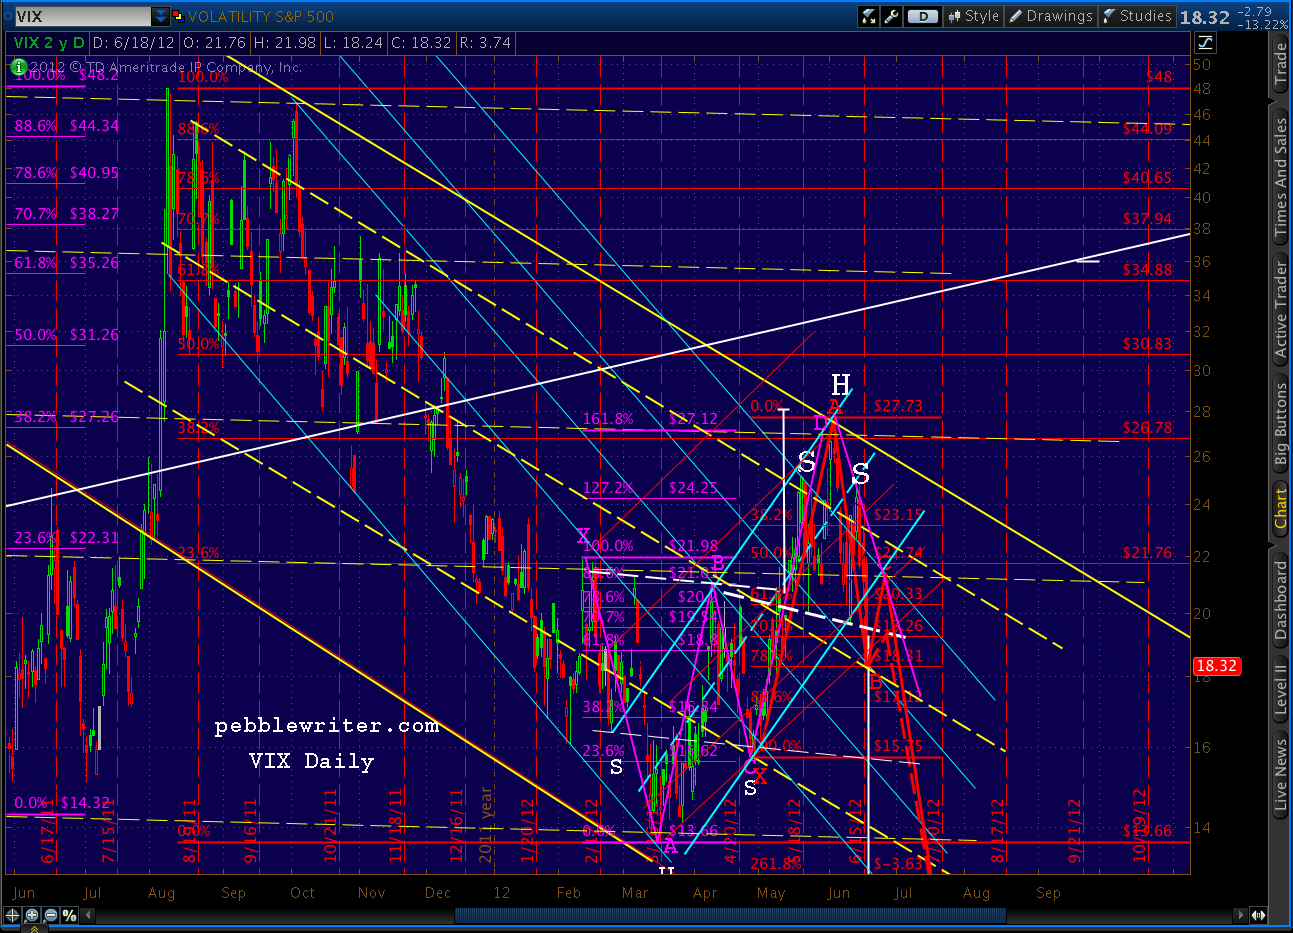This screenshot has height=933, width=1293.
Task: Click the -13.22% change value
Action: pos(1262,24)
